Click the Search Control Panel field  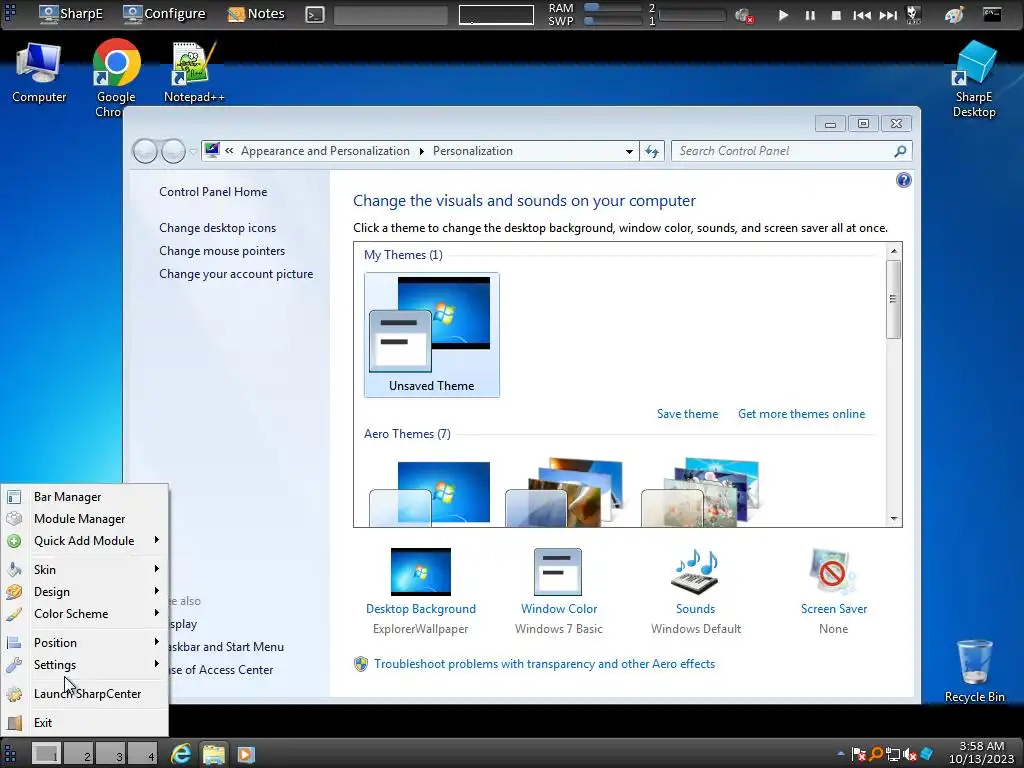point(792,152)
